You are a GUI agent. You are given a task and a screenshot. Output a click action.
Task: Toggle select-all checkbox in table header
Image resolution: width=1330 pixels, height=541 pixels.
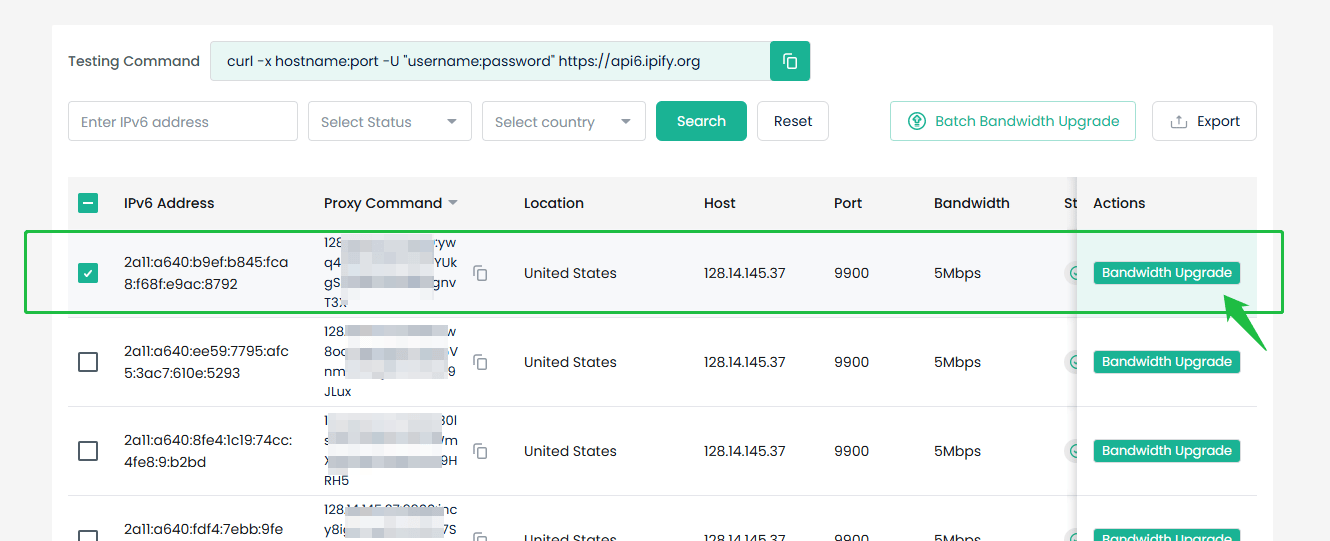point(88,203)
